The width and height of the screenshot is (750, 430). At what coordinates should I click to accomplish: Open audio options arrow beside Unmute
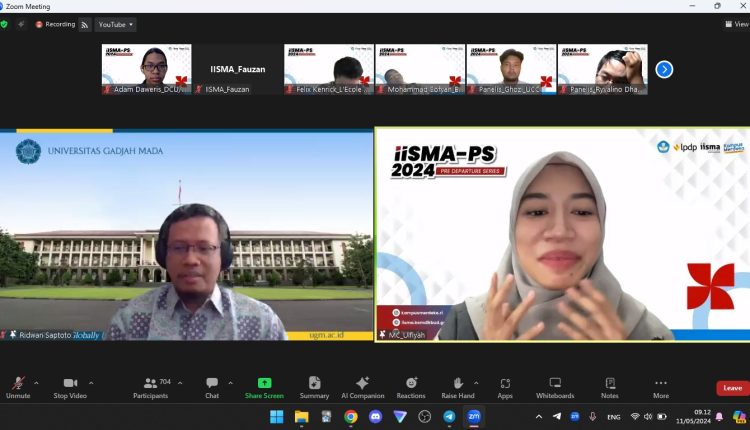[x=36, y=383]
